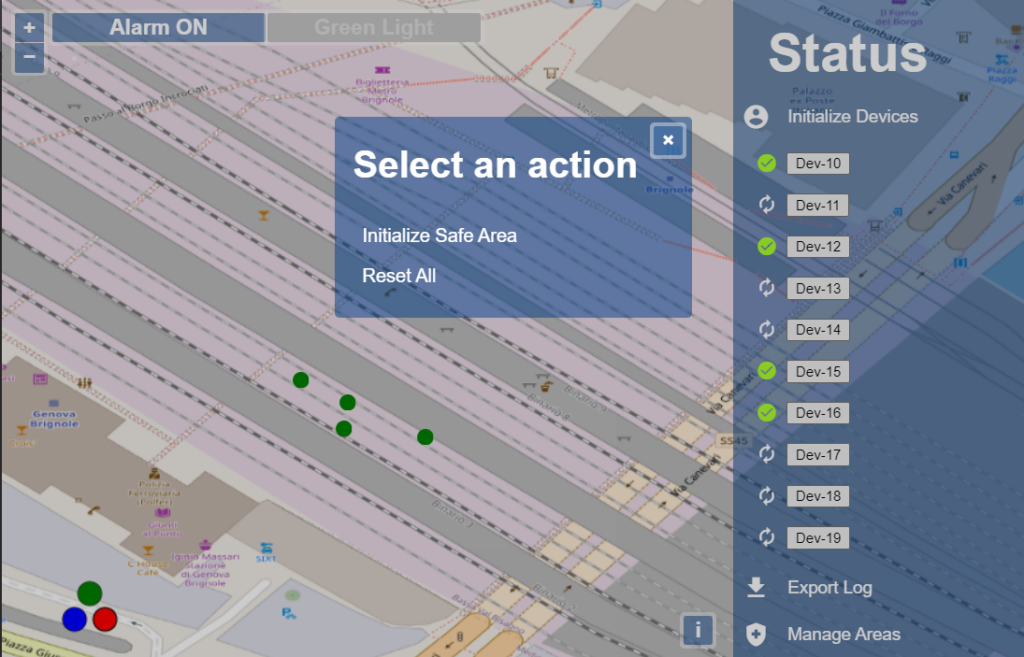Image resolution: width=1024 pixels, height=657 pixels.
Task: Click the zoom out minus button
Action: click(x=29, y=57)
